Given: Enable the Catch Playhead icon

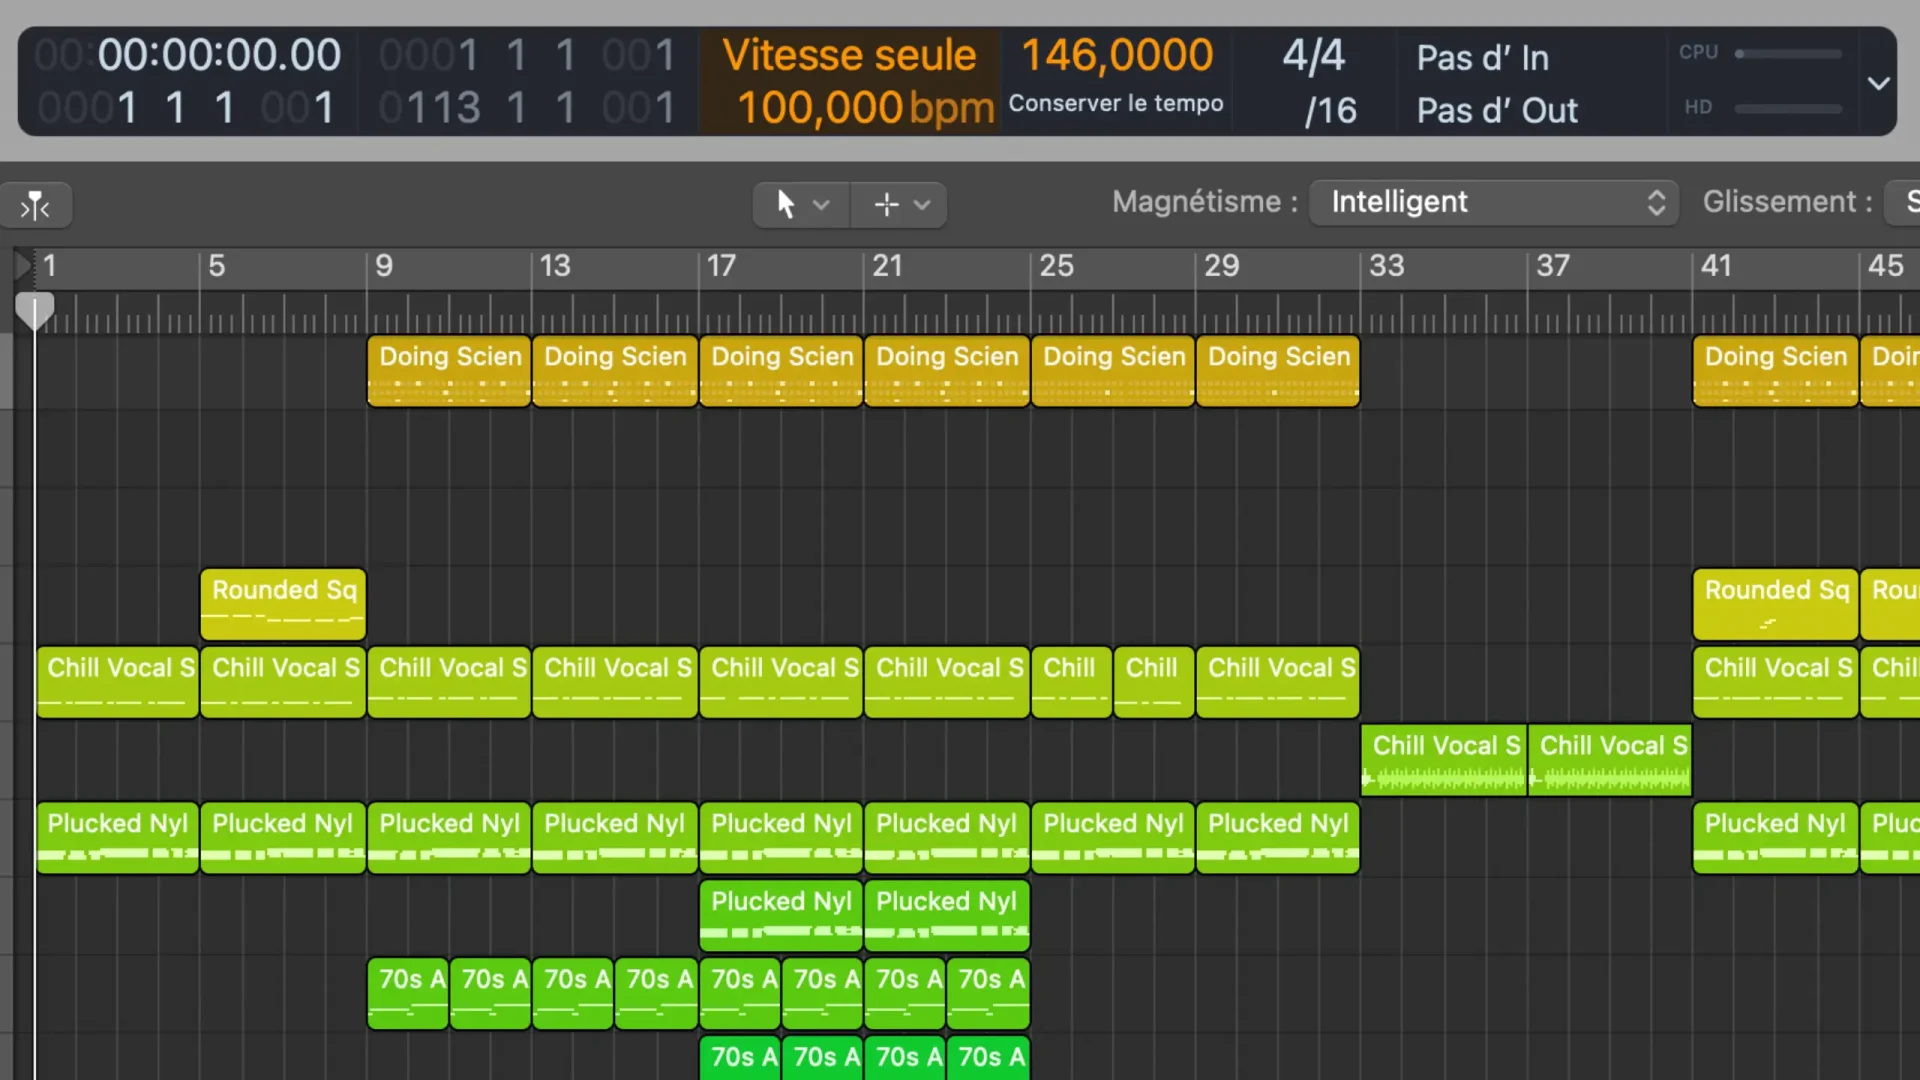Looking at the screenshot, I should [36, 204].
